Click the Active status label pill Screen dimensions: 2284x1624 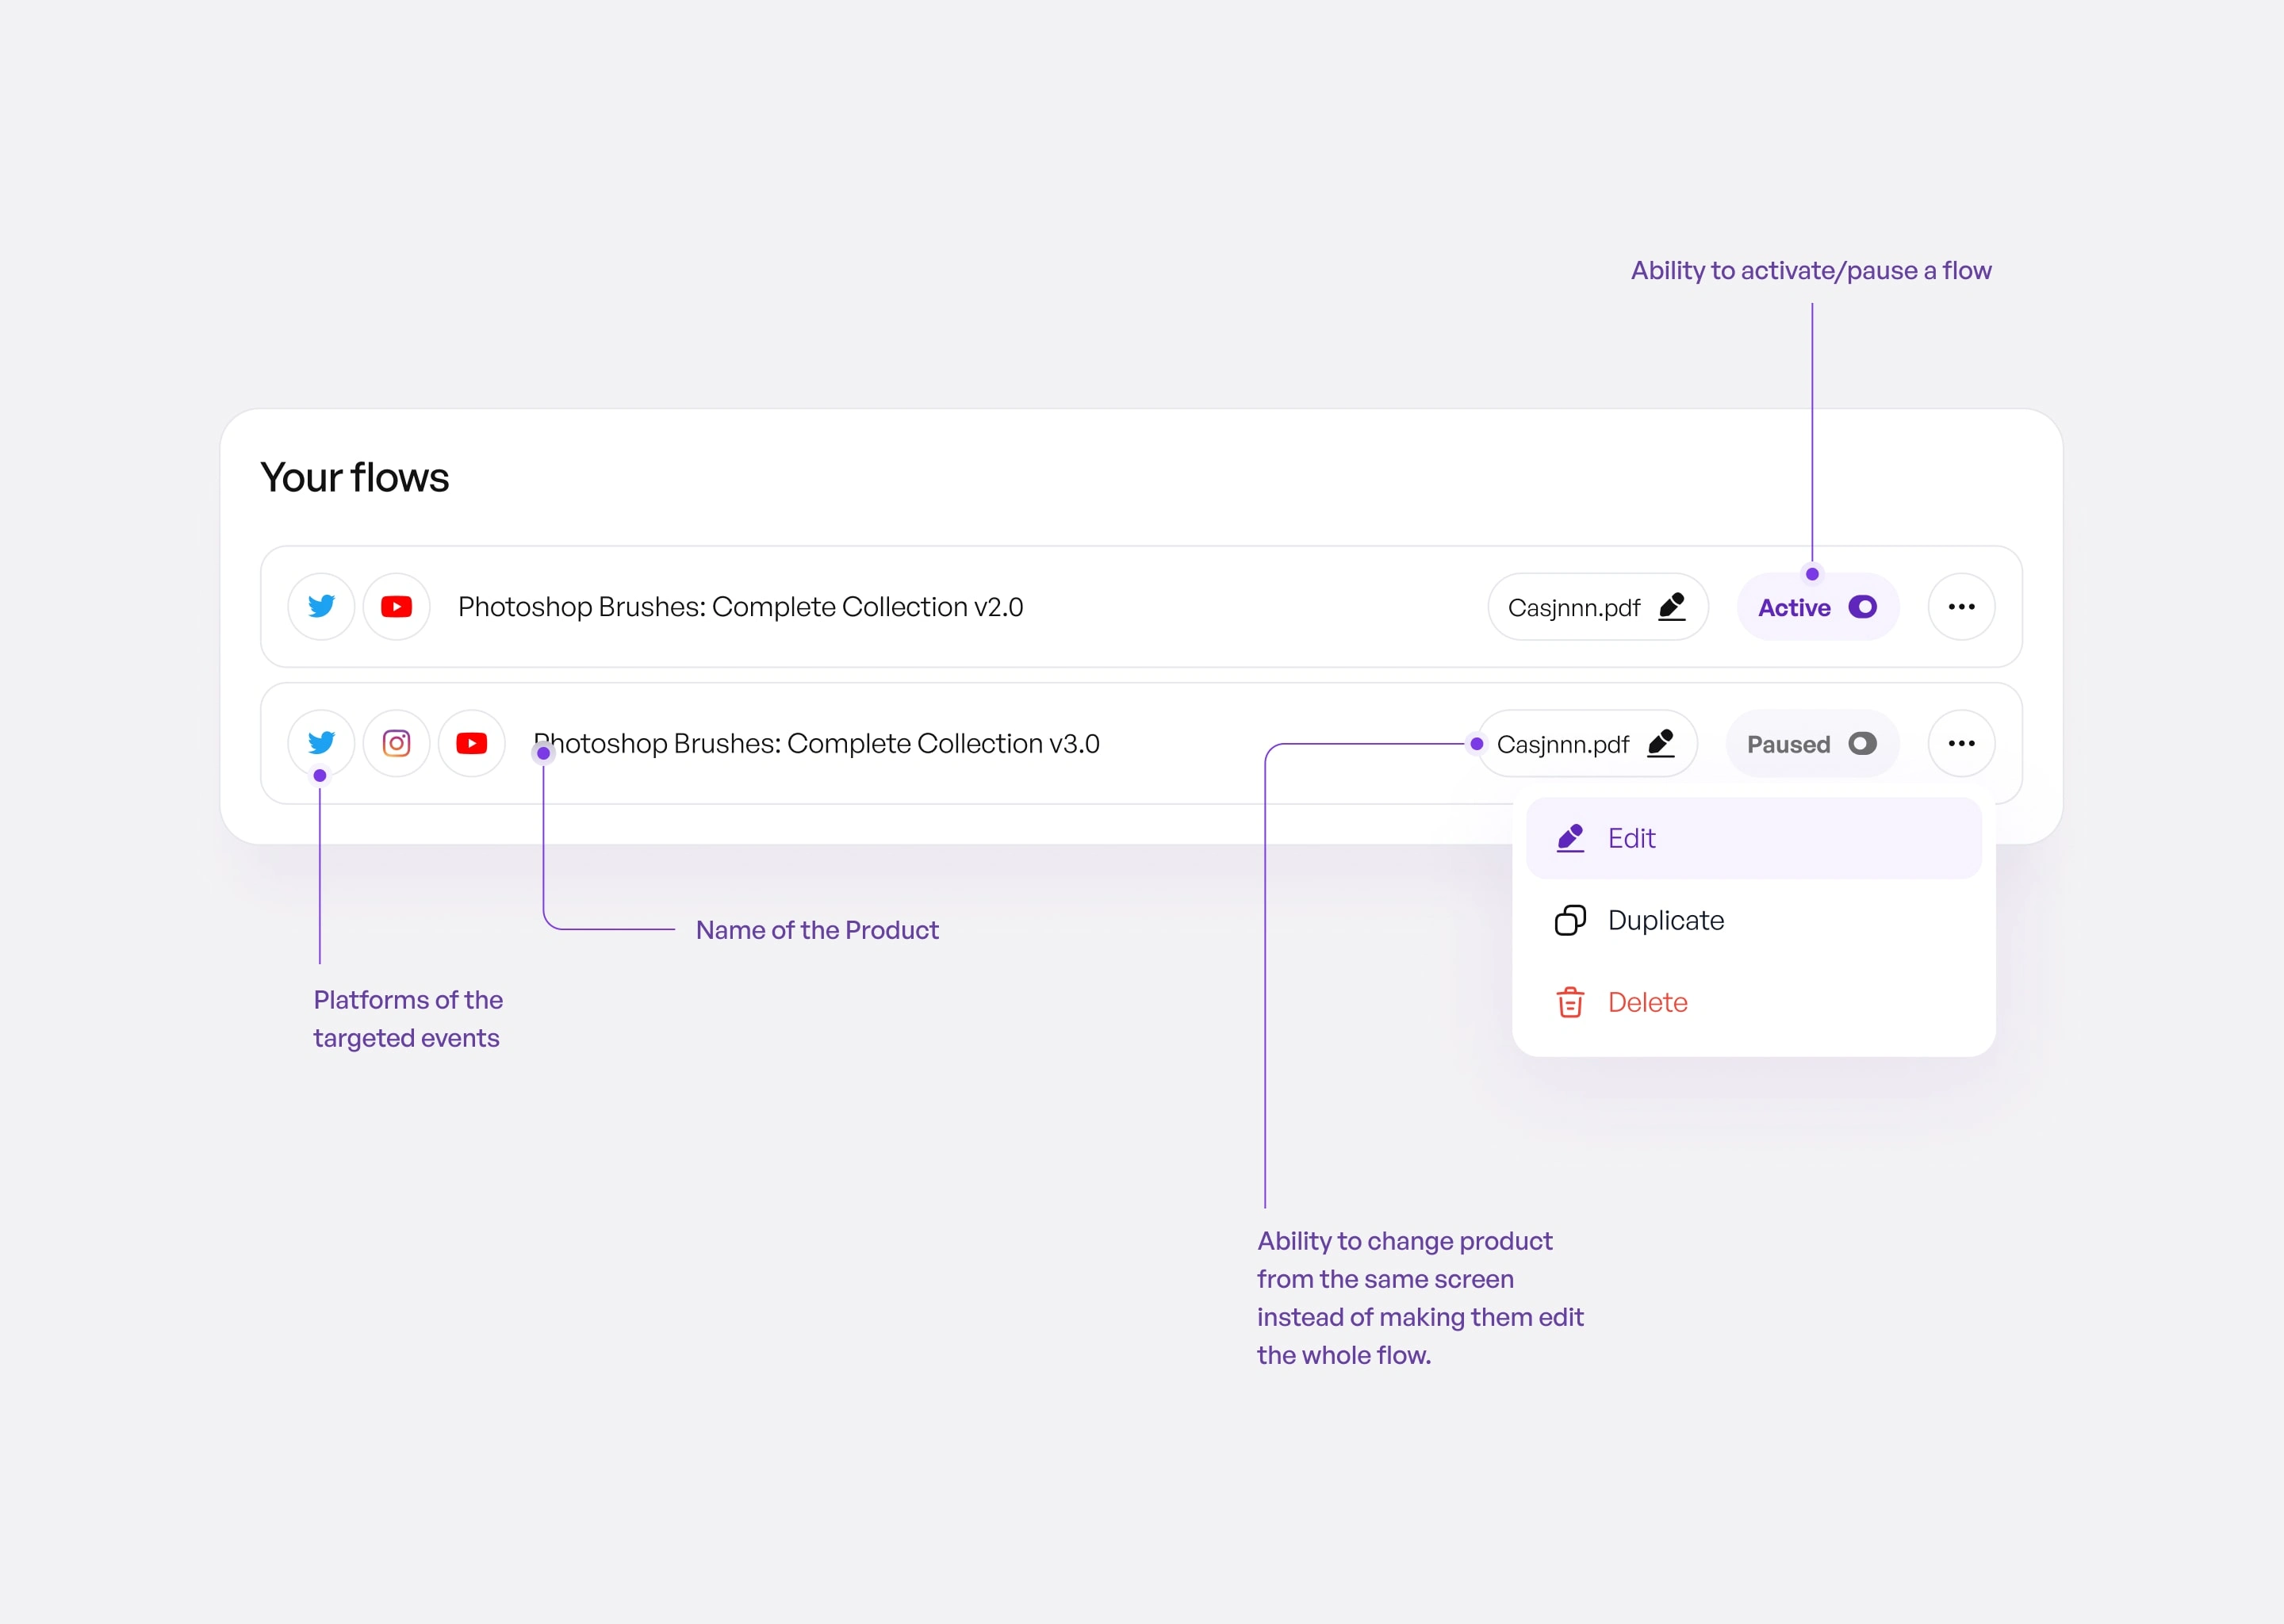click(1794, 608)
